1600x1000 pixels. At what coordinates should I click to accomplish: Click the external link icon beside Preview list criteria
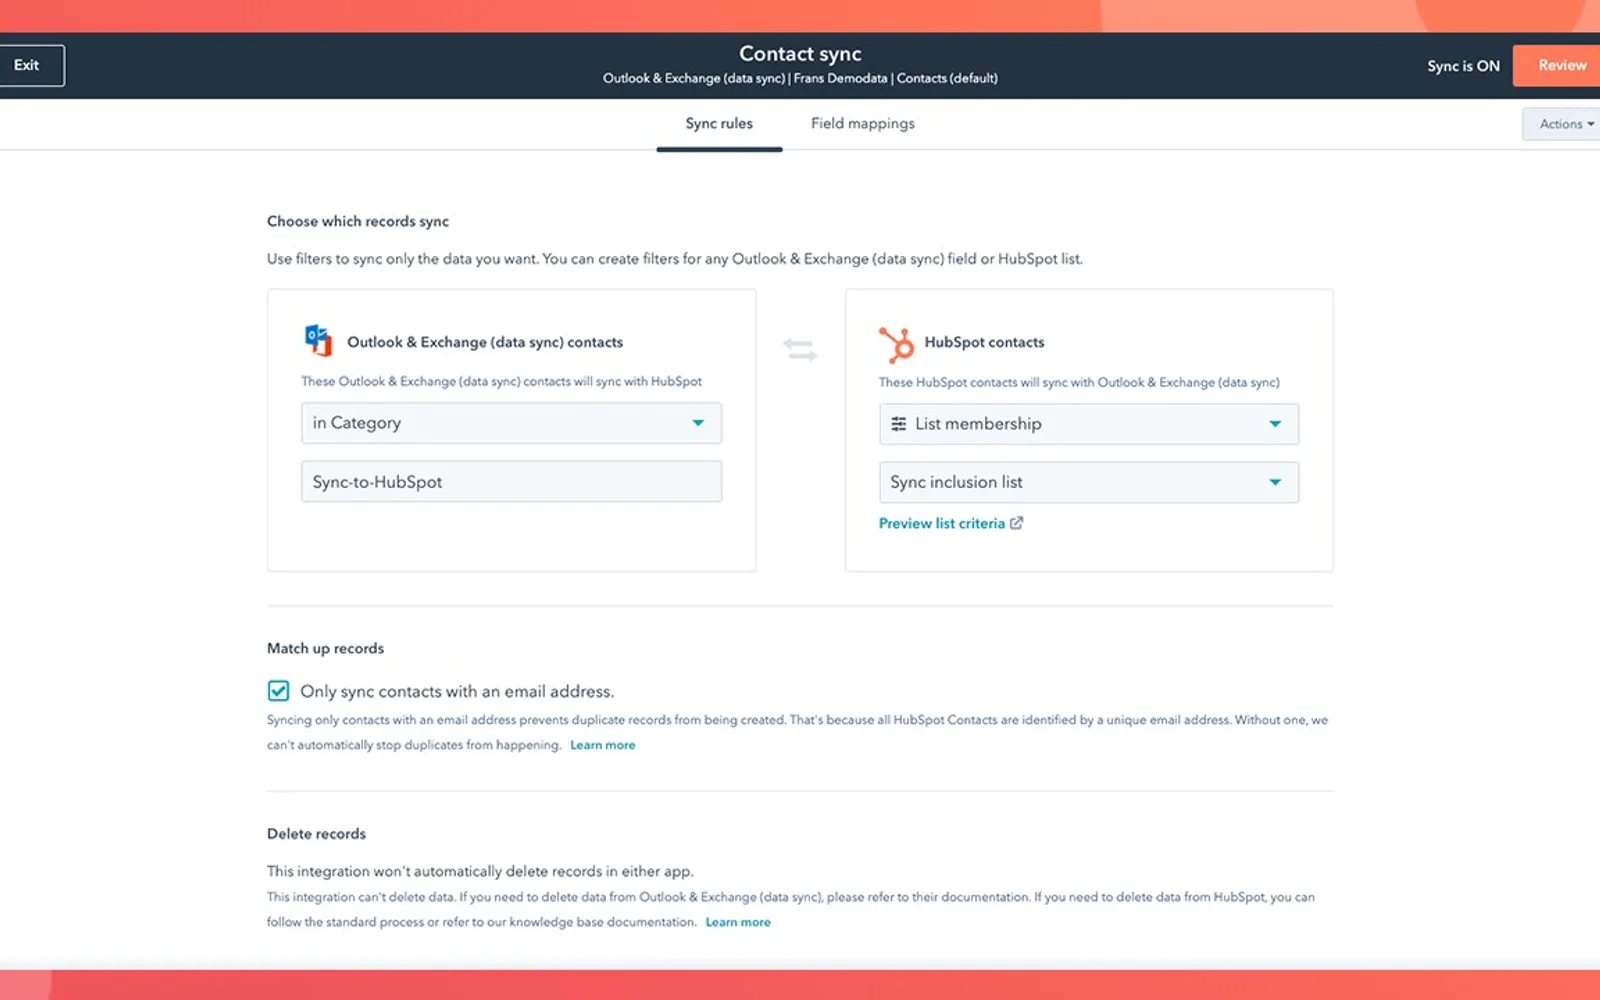coord(1017,523)
